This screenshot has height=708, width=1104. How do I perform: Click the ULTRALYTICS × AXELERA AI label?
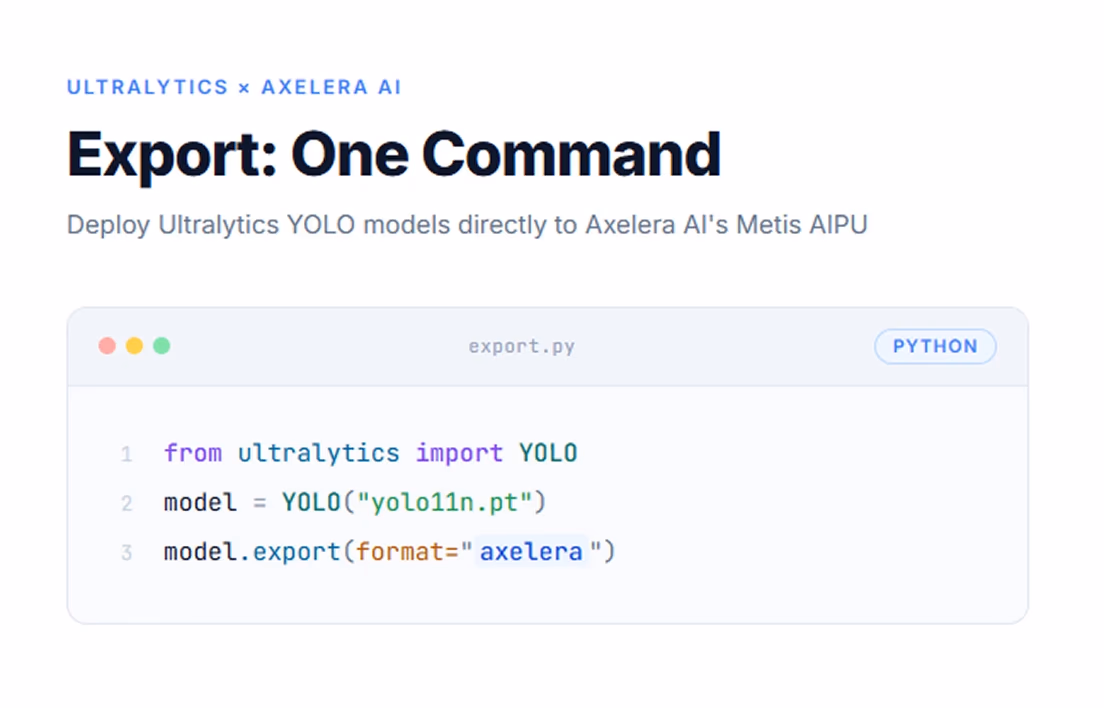coord(234,87)
